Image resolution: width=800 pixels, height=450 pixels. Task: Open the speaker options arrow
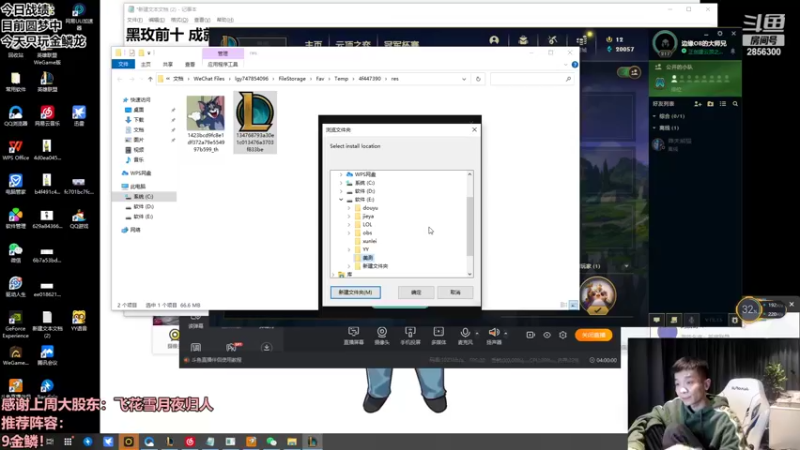click(x=506, y=334)
